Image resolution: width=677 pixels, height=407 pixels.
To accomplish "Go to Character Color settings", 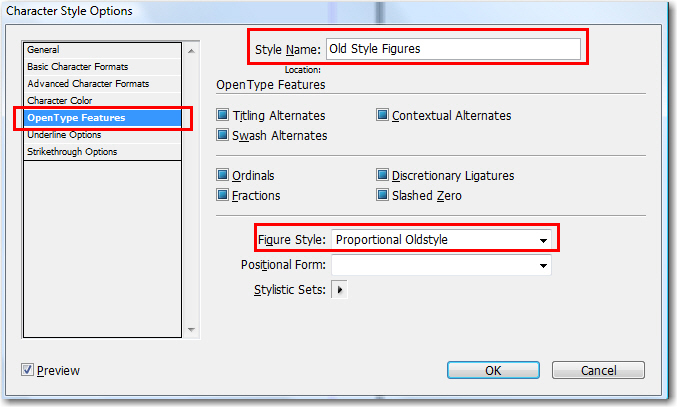I will click(102, 101).
